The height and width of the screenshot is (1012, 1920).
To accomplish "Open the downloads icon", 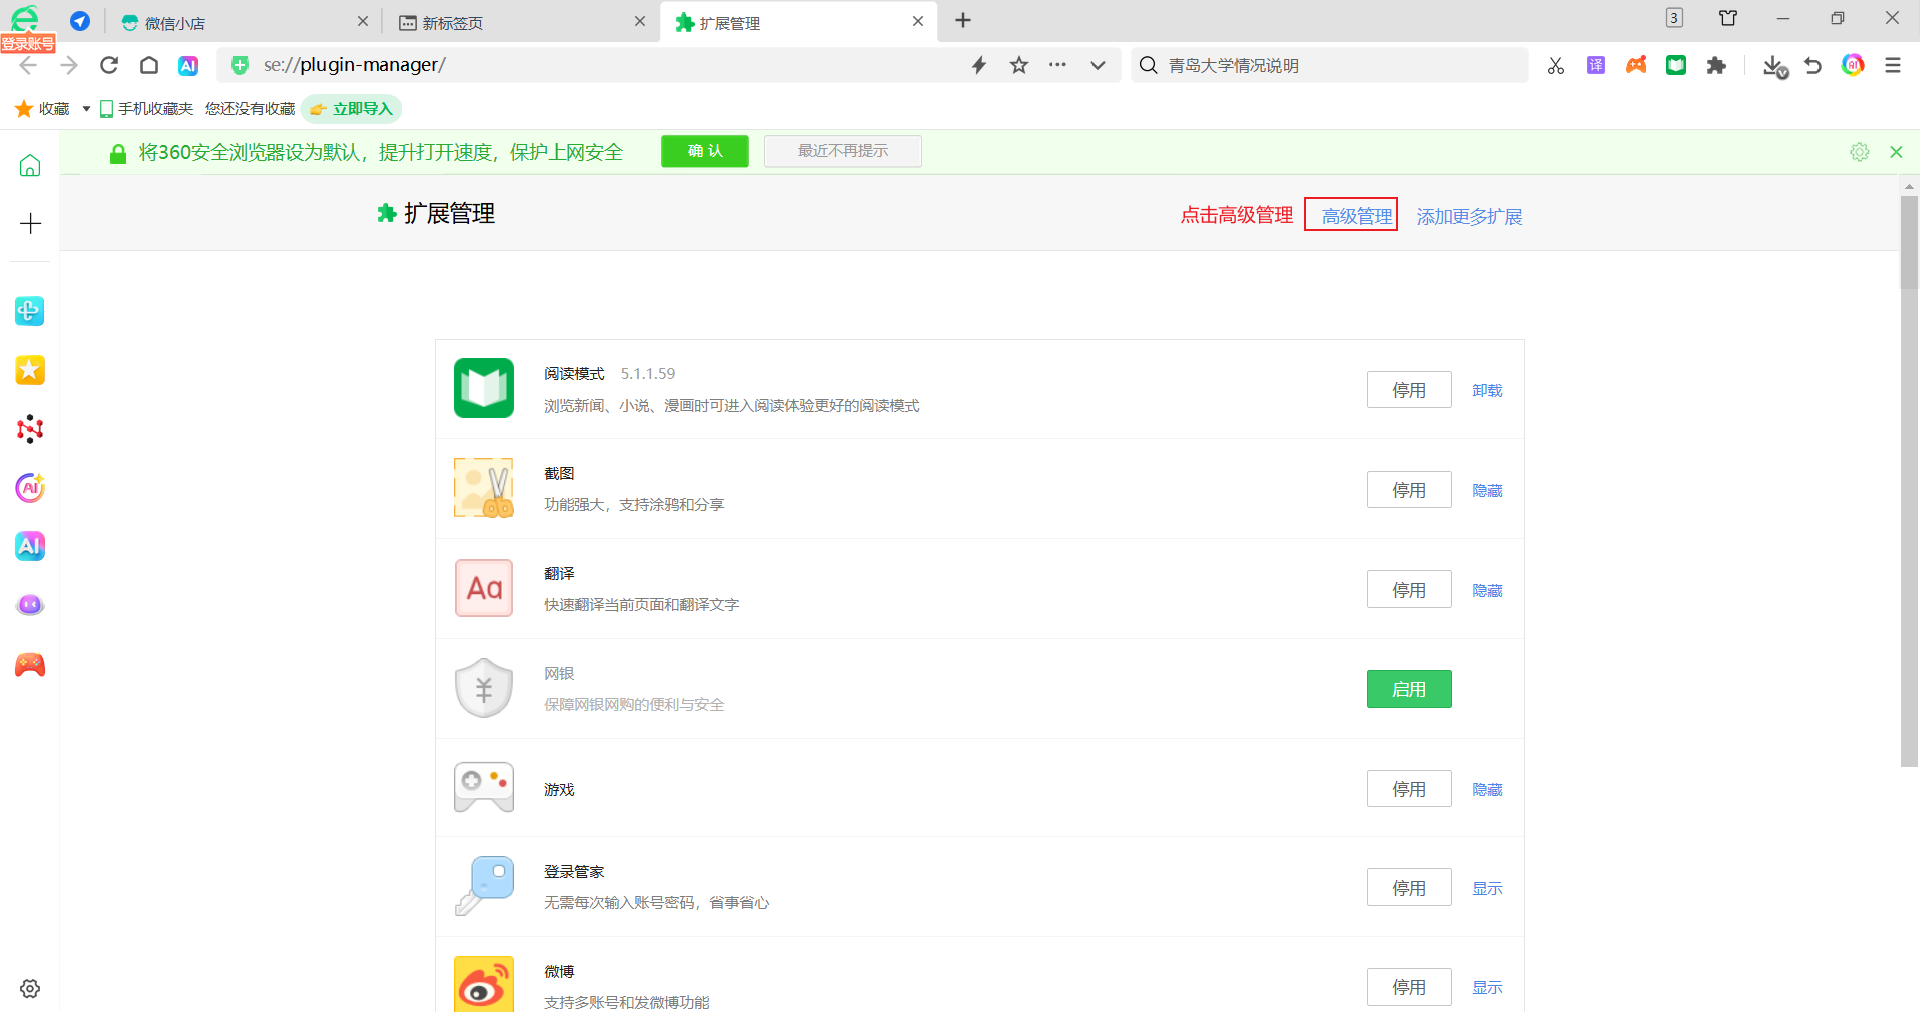I will pos(1774,66).
